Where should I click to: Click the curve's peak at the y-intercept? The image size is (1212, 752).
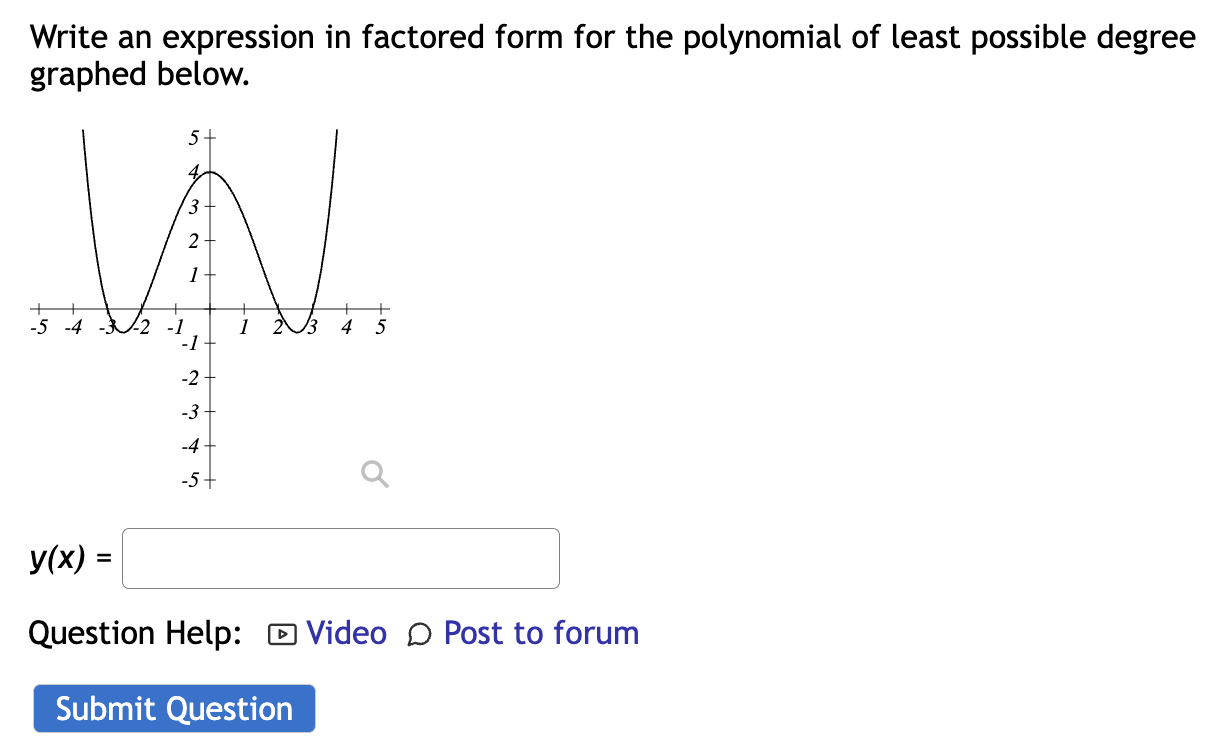coord(210,172)
